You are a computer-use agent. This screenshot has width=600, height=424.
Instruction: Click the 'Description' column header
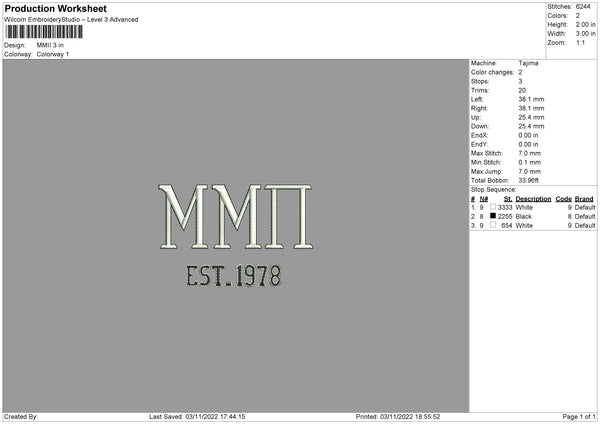(533, 199)
